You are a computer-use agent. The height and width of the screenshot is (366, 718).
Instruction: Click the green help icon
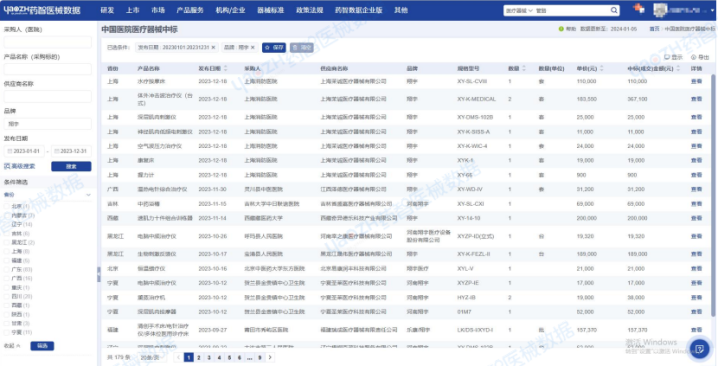coord(561,29)
